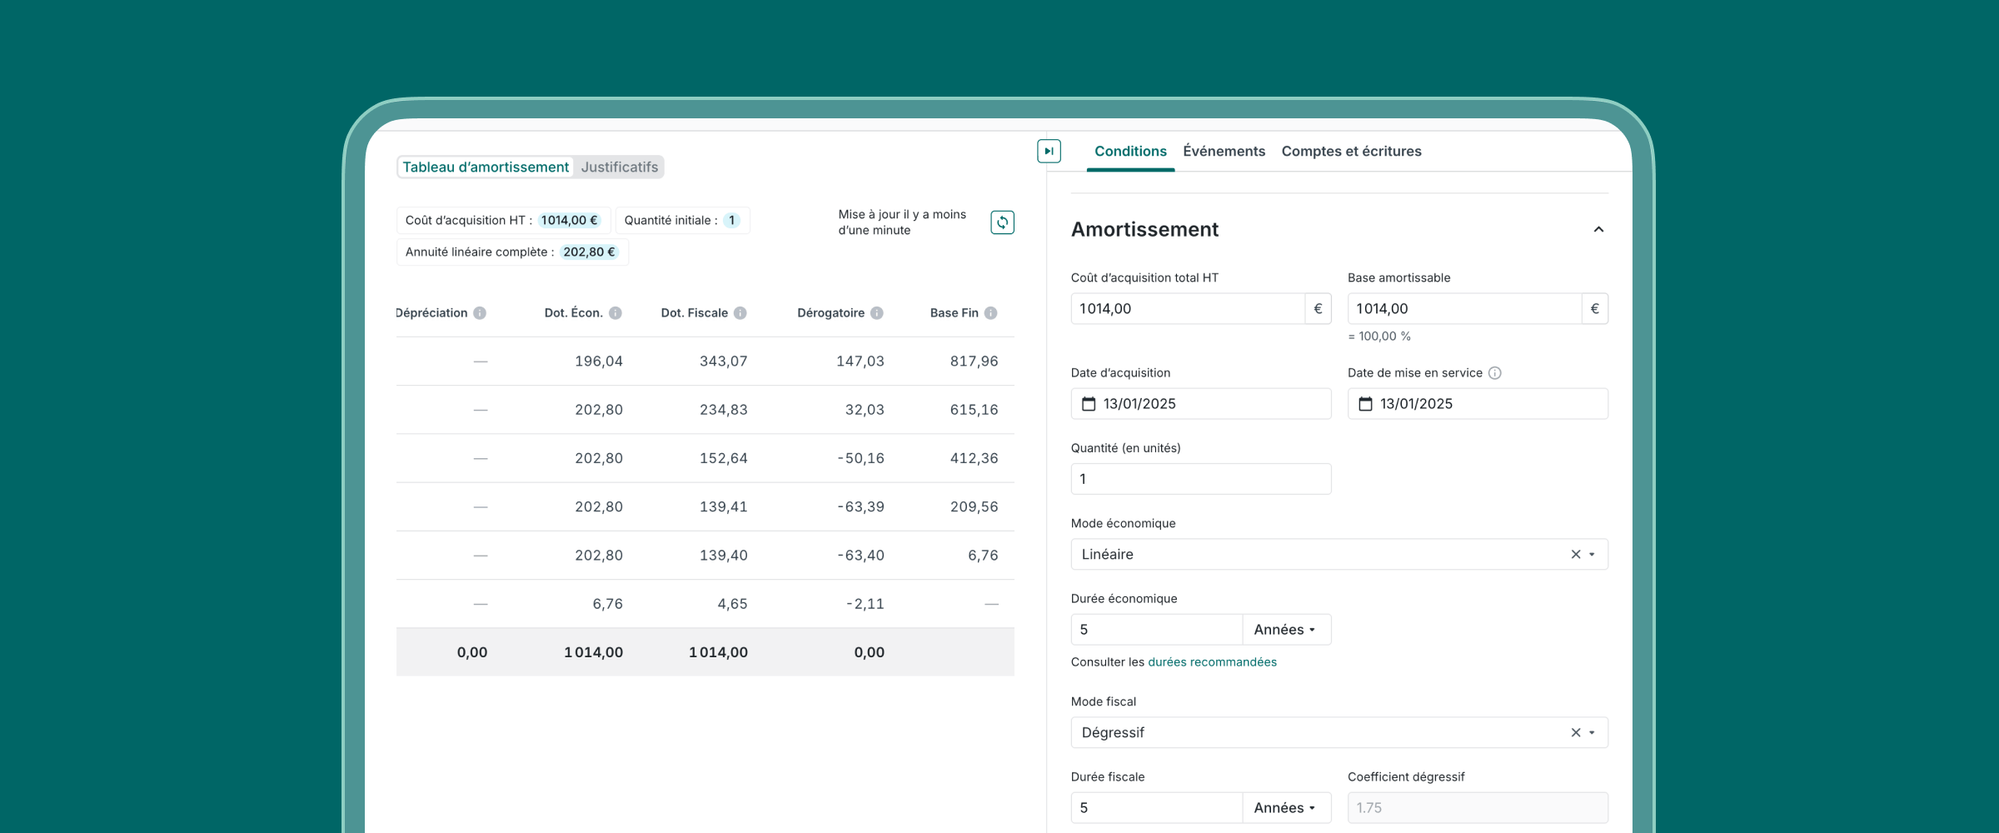Screen dimensions: 1999x833
Task: Open the durées recommandées link
Action: [1211, 662]
